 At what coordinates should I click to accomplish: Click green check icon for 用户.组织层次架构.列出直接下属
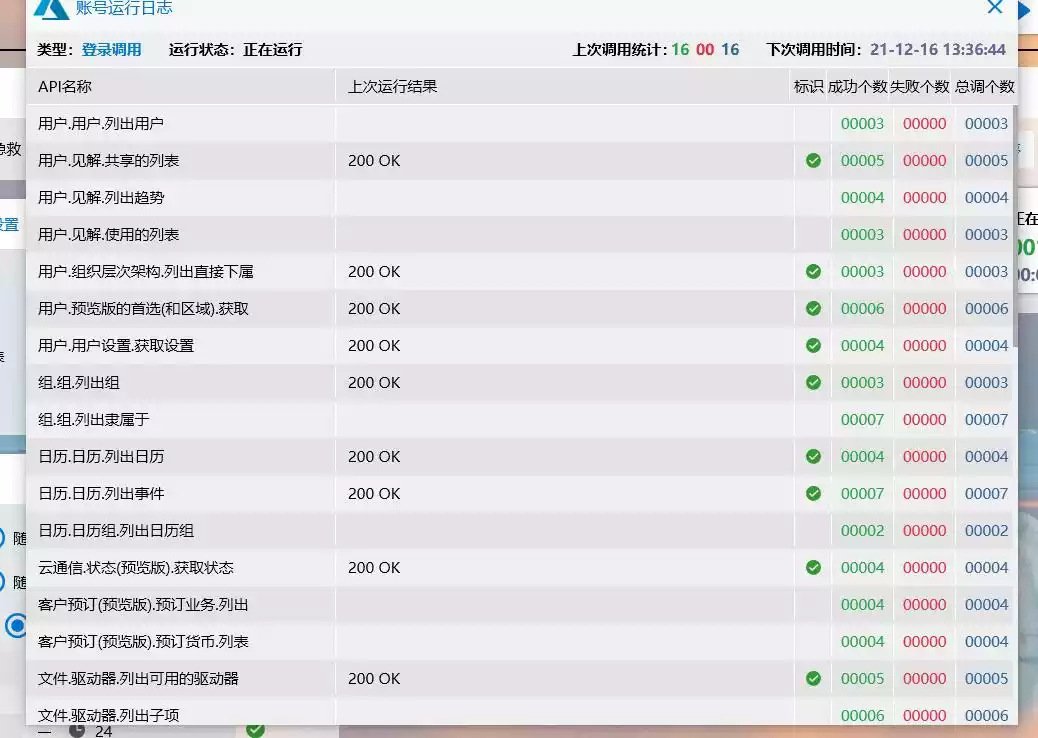click(x=813, y=271)
